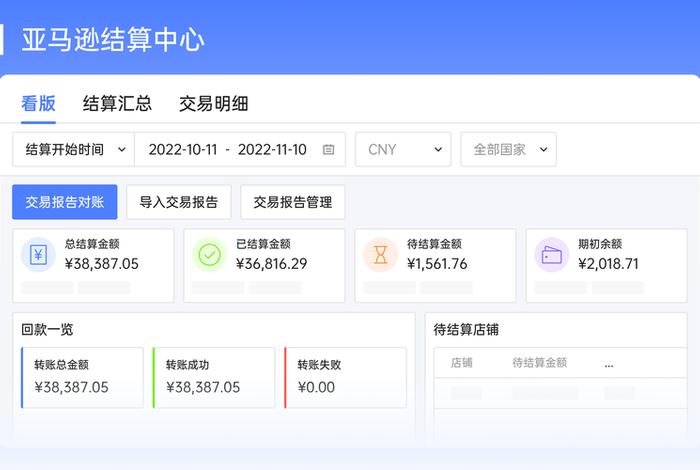Screen dimensions: 700x470
Task: Expand the 结算开始时间 dropdown
Action: tap(74, 150)
